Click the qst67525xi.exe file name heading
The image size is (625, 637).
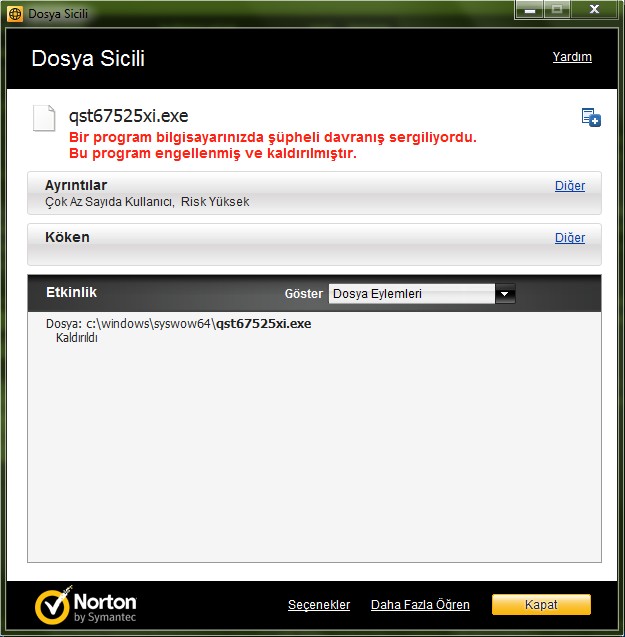[x=128, y=116]
